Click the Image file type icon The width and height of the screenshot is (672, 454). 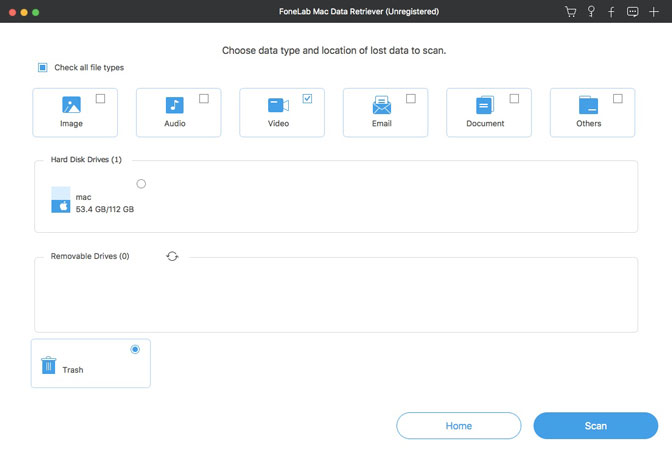click(71, 105)
